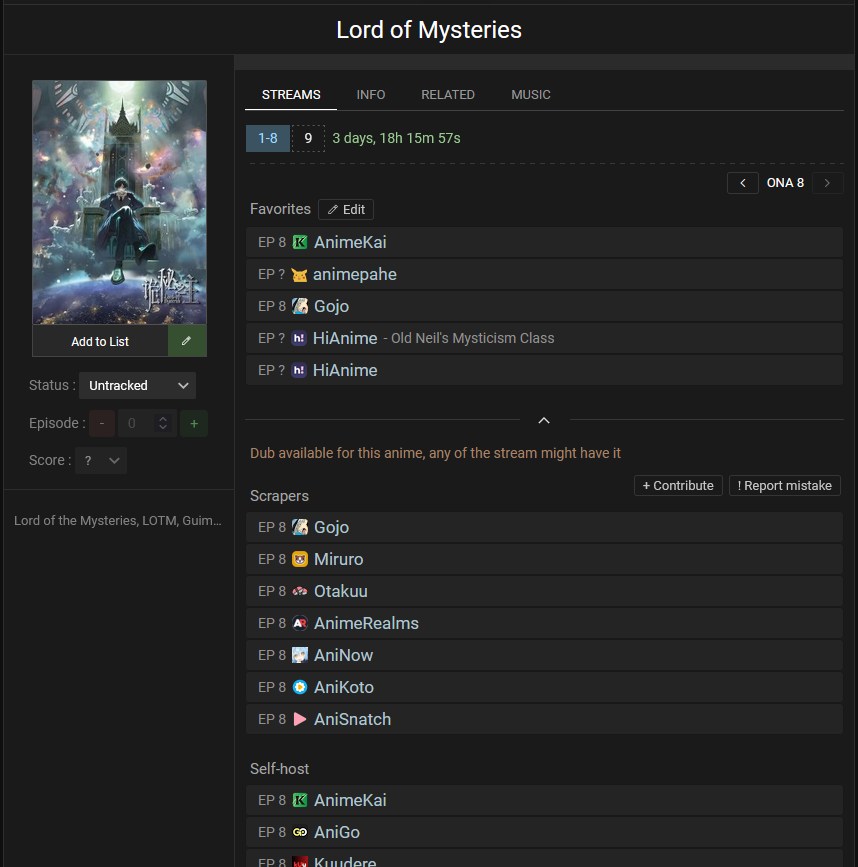Screen dimensions: 858x867
Task: Click the pink AniSnatch play icon
Action: (x=300, y=720)
